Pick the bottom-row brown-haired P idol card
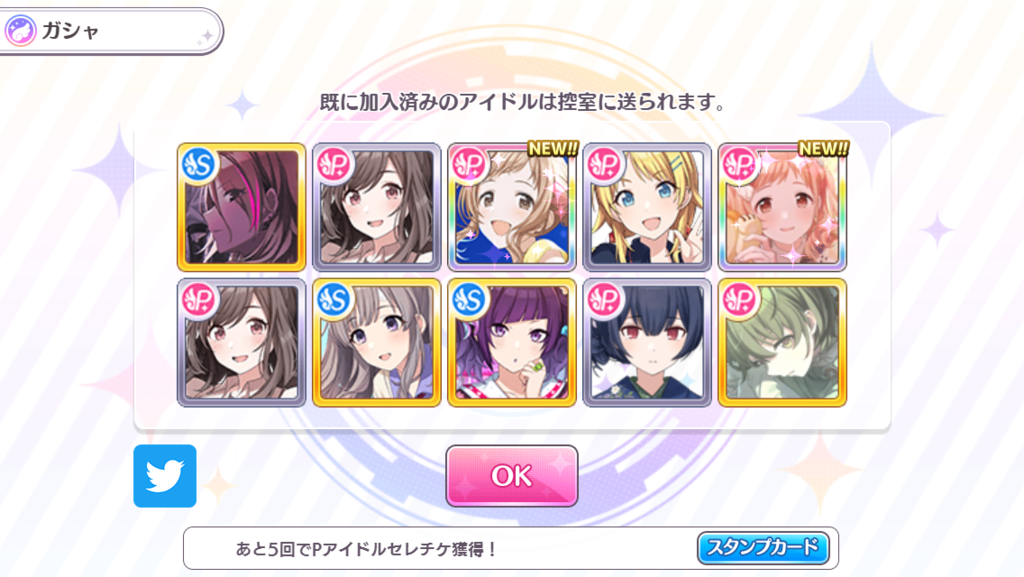 click(242, 343)
